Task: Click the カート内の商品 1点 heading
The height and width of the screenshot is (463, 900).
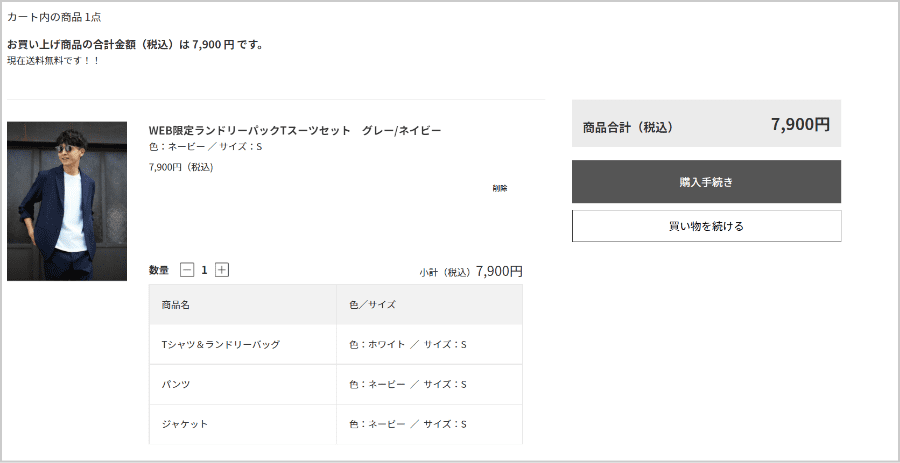Action: (x=54, y=17)
